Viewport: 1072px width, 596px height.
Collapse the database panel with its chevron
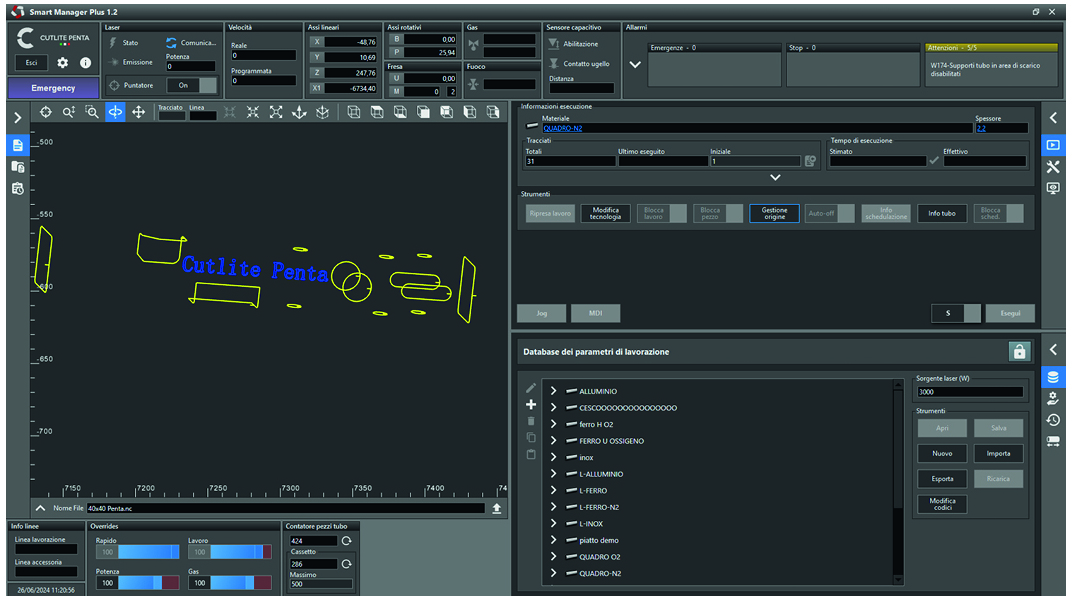(x=1053, y=350)
